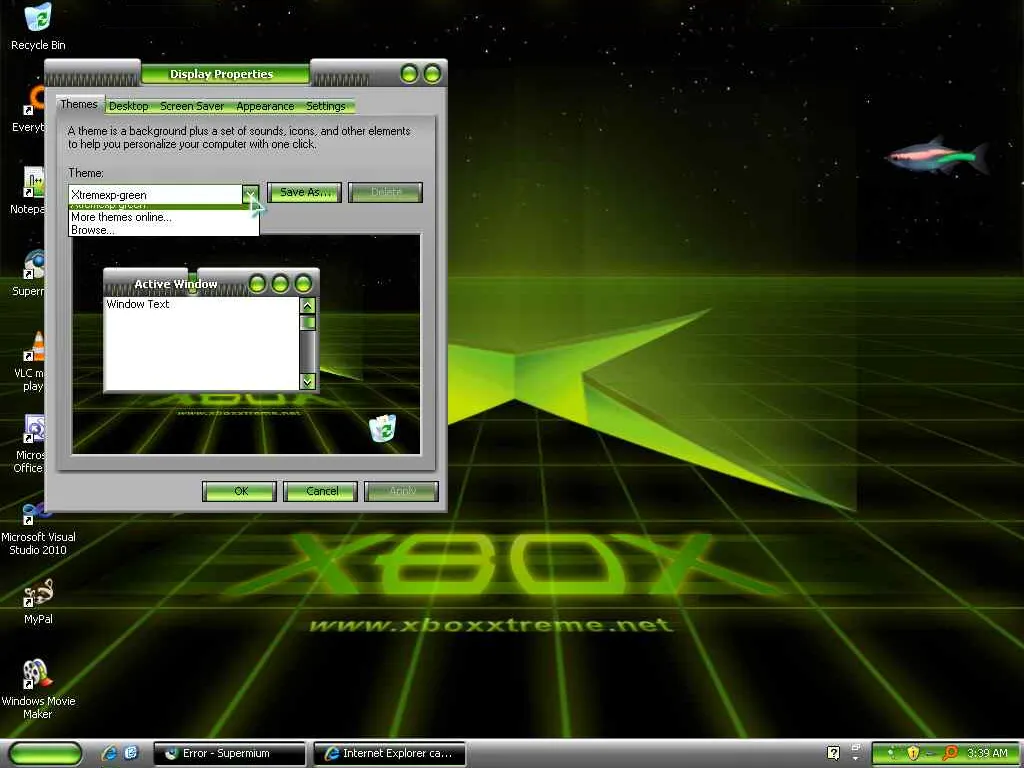Select the Supermium desktop shortcut

coord(29,274)
